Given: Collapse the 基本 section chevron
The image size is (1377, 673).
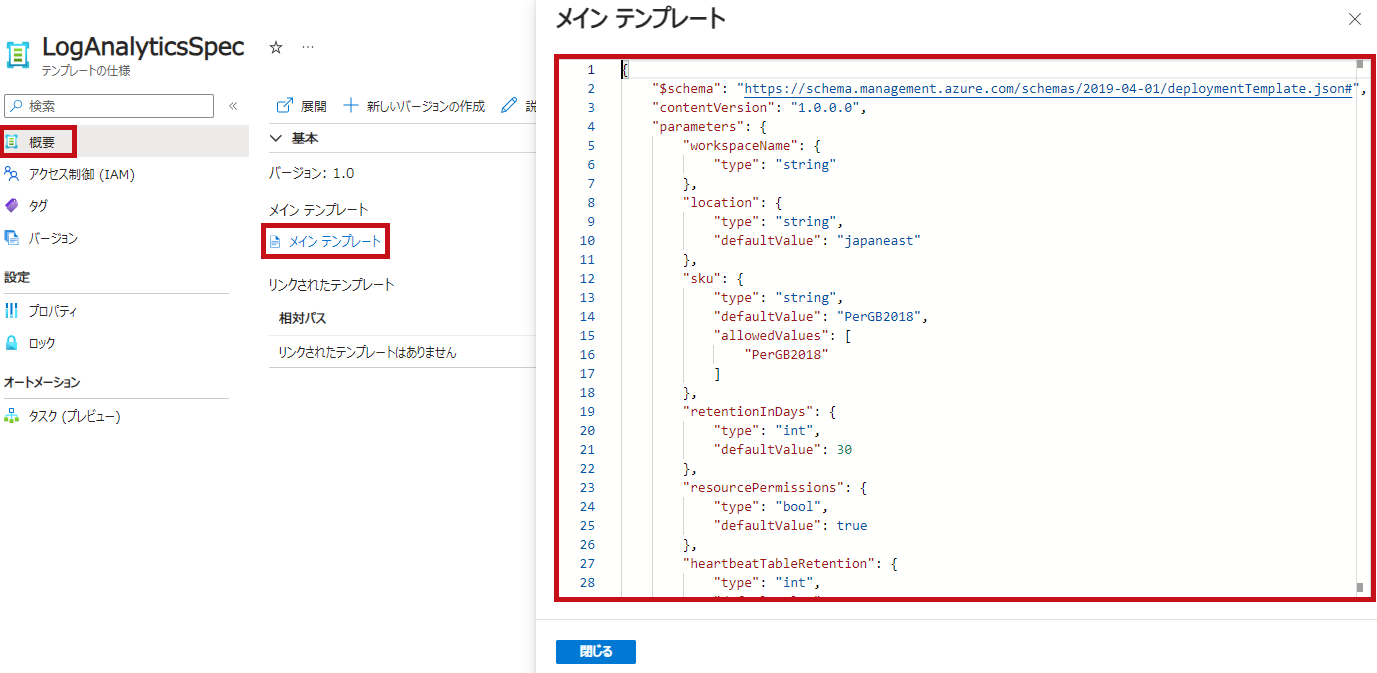Looking at the screenshot, I should (x=277, y=138).
